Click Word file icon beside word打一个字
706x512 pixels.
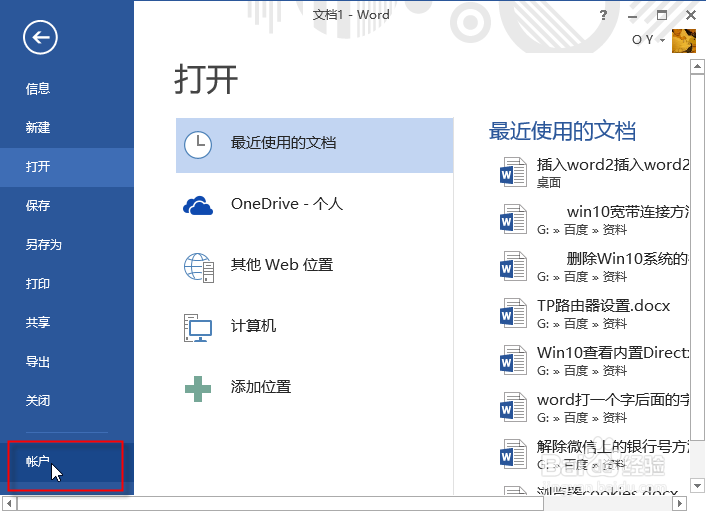pyautogui.click(x=513, y=407)
